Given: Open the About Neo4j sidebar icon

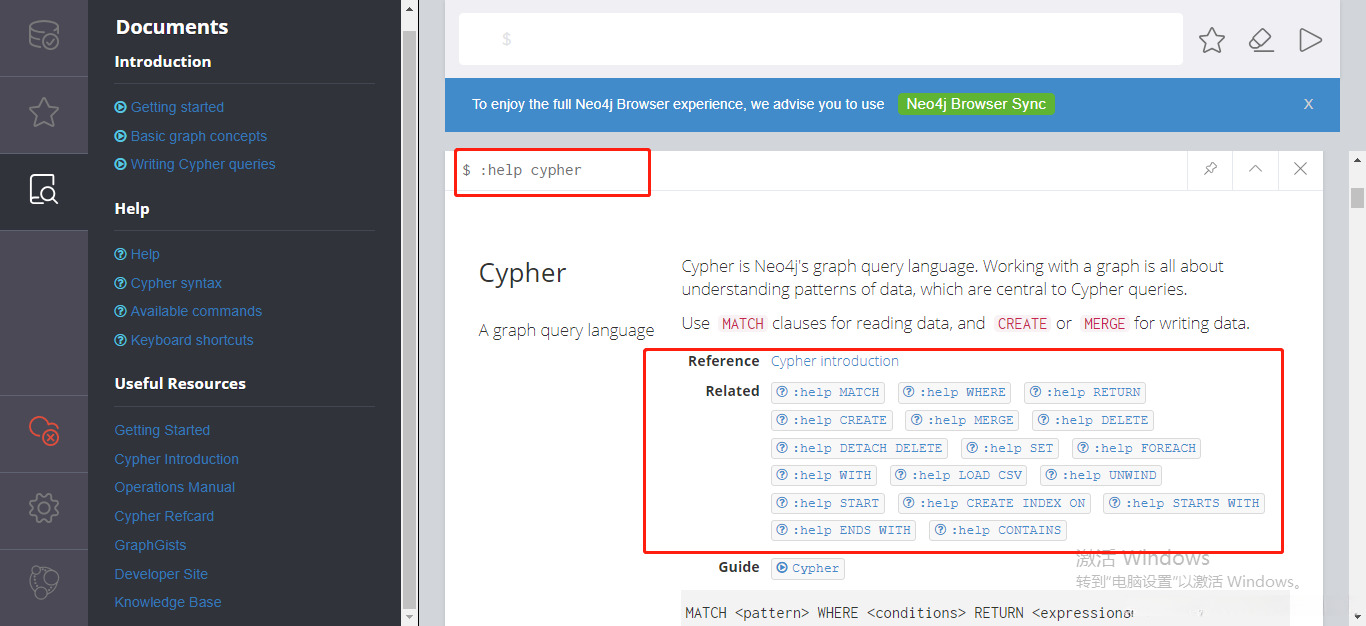Looking at the screenshot, I should (x=44, y=582).
